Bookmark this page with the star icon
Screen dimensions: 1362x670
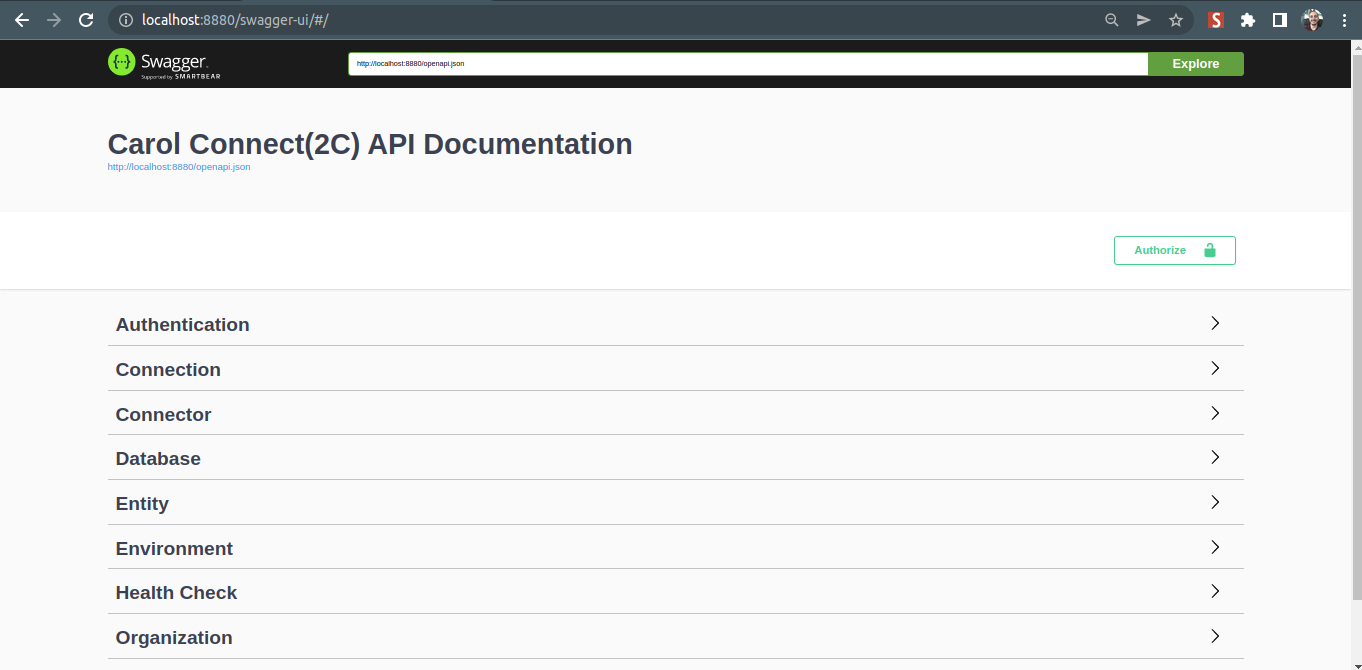pyautogui.click(x=1176, y=20)
